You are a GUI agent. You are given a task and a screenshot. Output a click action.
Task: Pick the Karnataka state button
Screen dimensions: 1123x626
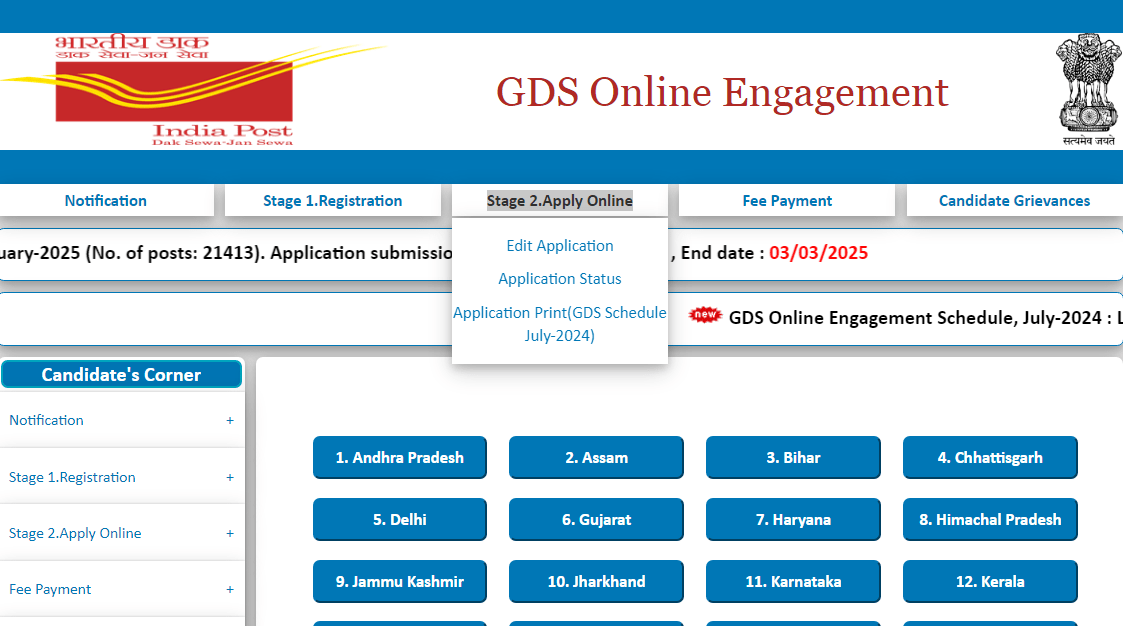coord(793,582)
